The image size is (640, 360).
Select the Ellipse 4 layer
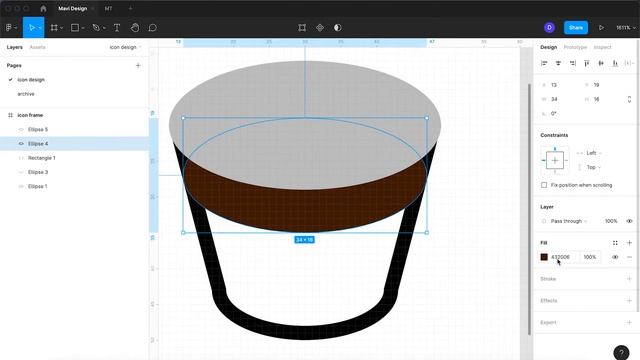tap(74, 144)
